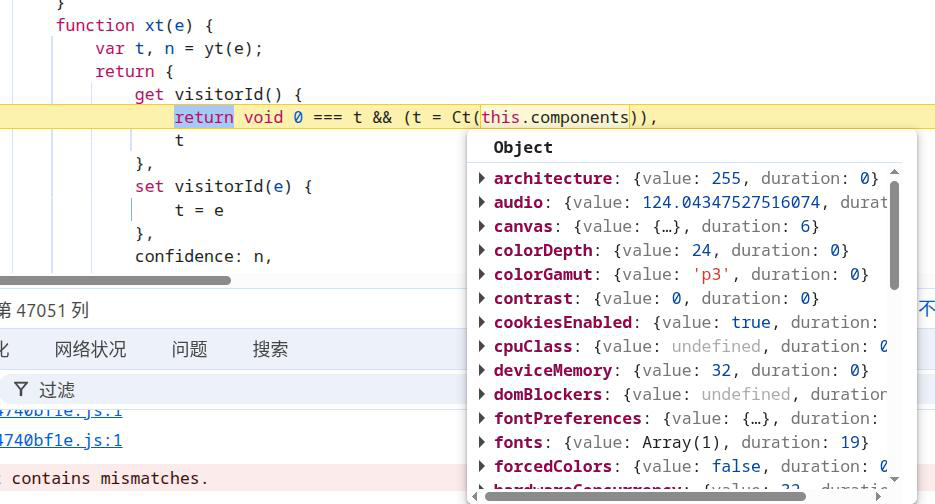The width and height of the screenshot is (935, 504).
Task: Click the code editor horizontal scrollbar
Action: tap(115, 280)
